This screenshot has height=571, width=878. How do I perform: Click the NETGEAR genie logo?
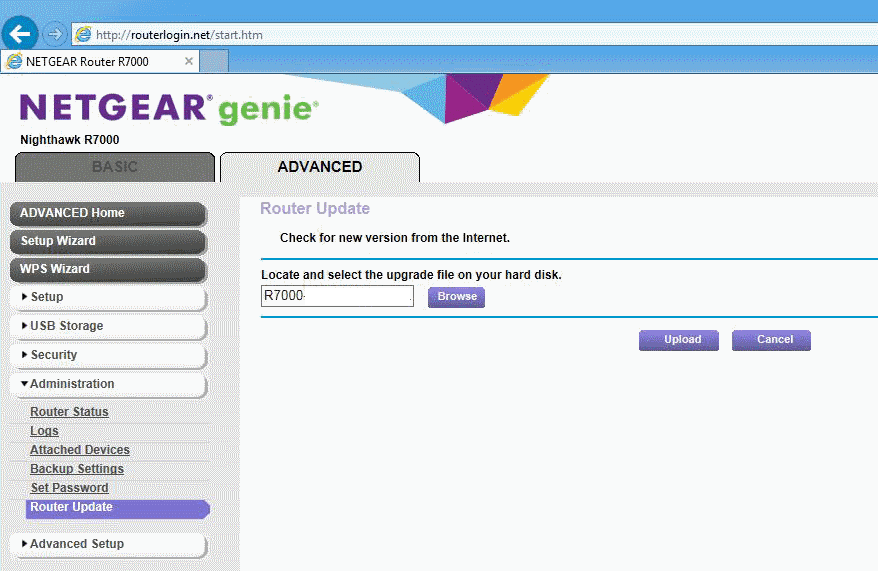169,109
